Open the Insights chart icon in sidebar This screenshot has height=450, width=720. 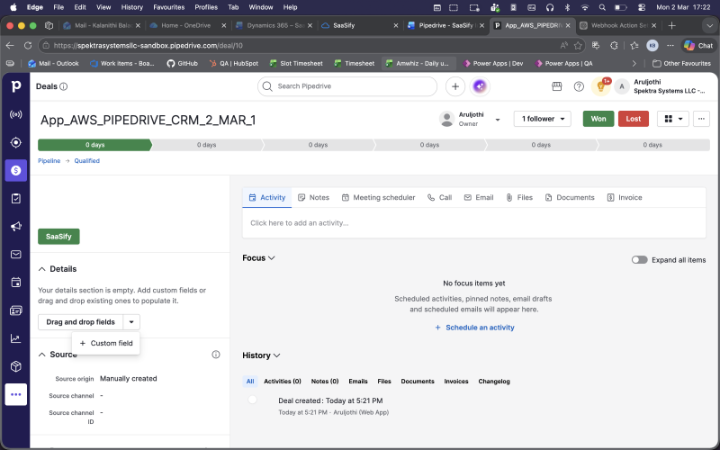click(16, 338)
